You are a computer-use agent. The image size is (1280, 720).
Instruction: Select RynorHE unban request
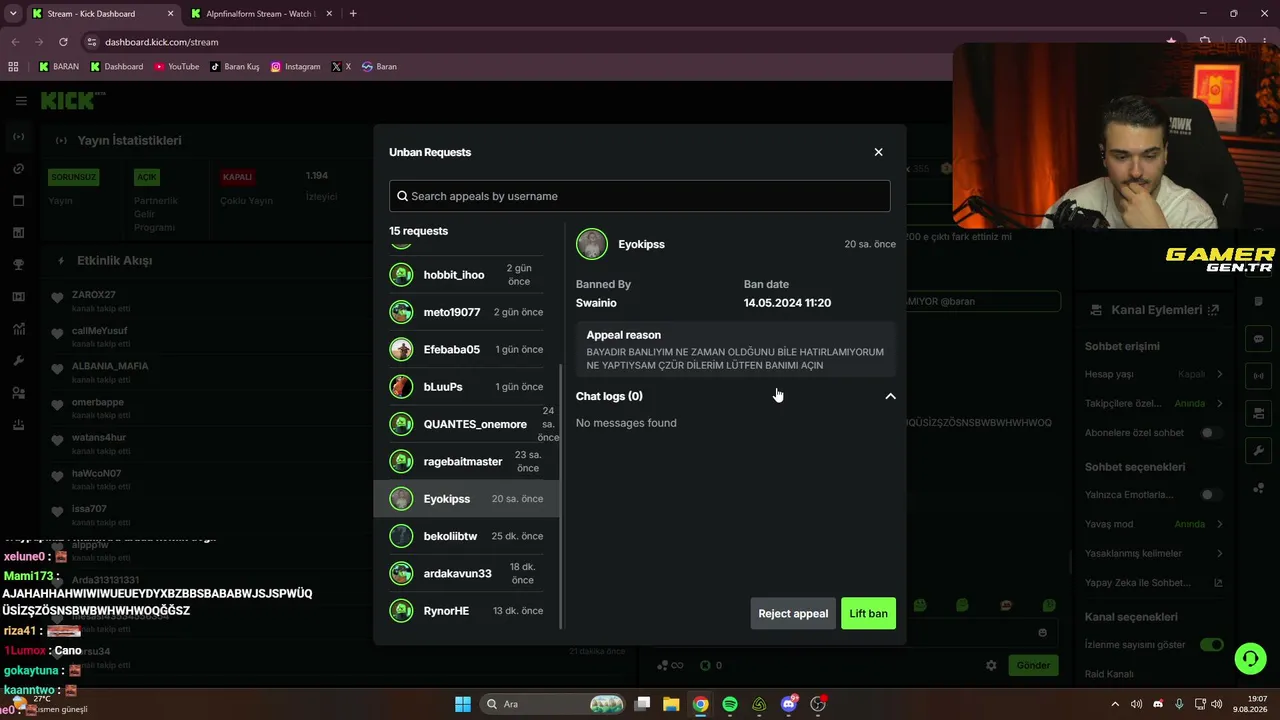[x=466, y=610]
